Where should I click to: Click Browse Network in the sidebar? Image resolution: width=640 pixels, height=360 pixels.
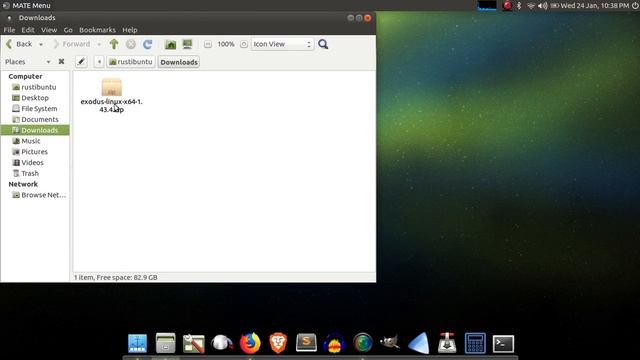point(35,195)
